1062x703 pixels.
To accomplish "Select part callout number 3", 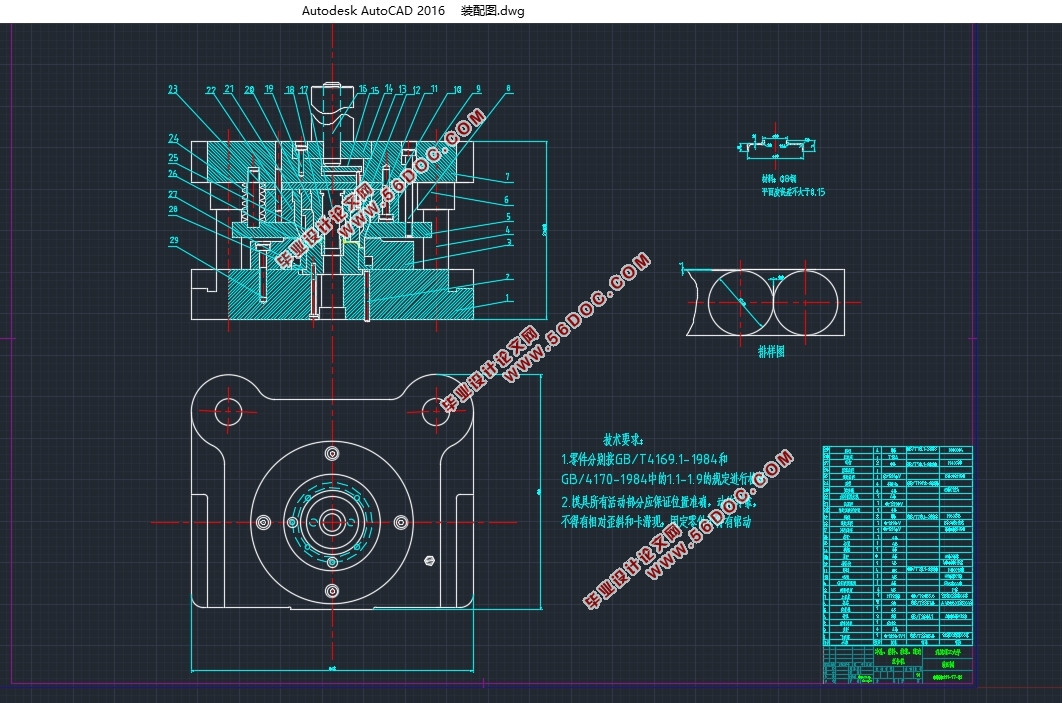I will point(509,242).
